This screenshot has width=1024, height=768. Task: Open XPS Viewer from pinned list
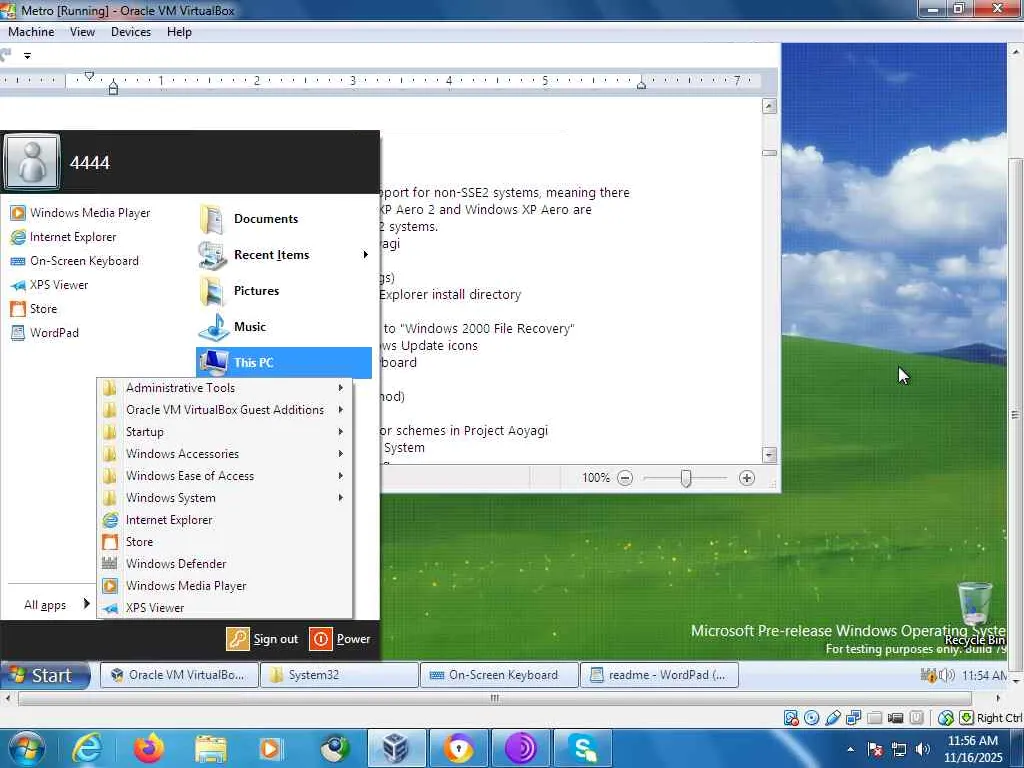(x=49, y=285)
